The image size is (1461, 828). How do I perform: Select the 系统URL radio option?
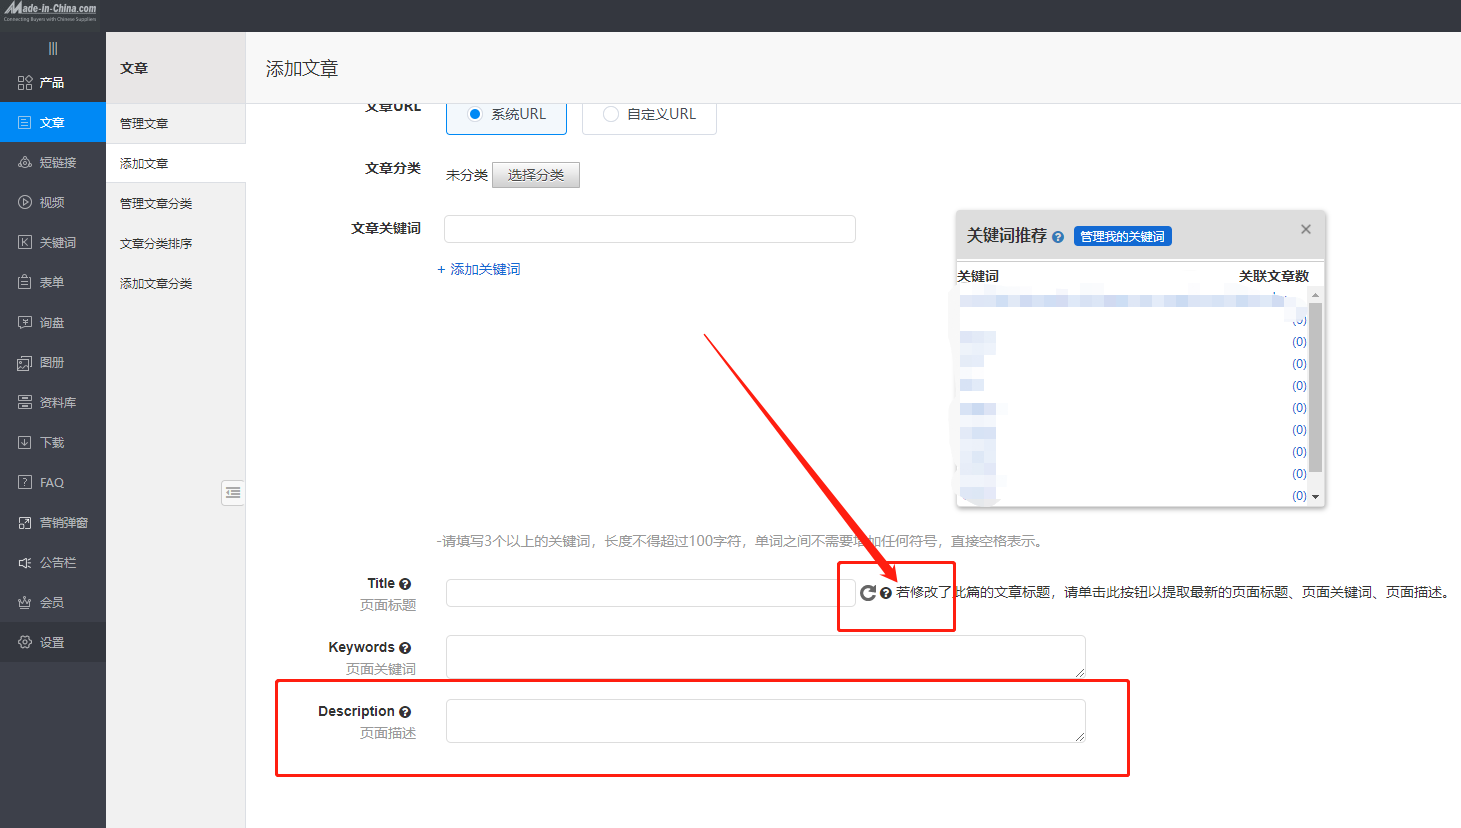click(x=475, y=114)
